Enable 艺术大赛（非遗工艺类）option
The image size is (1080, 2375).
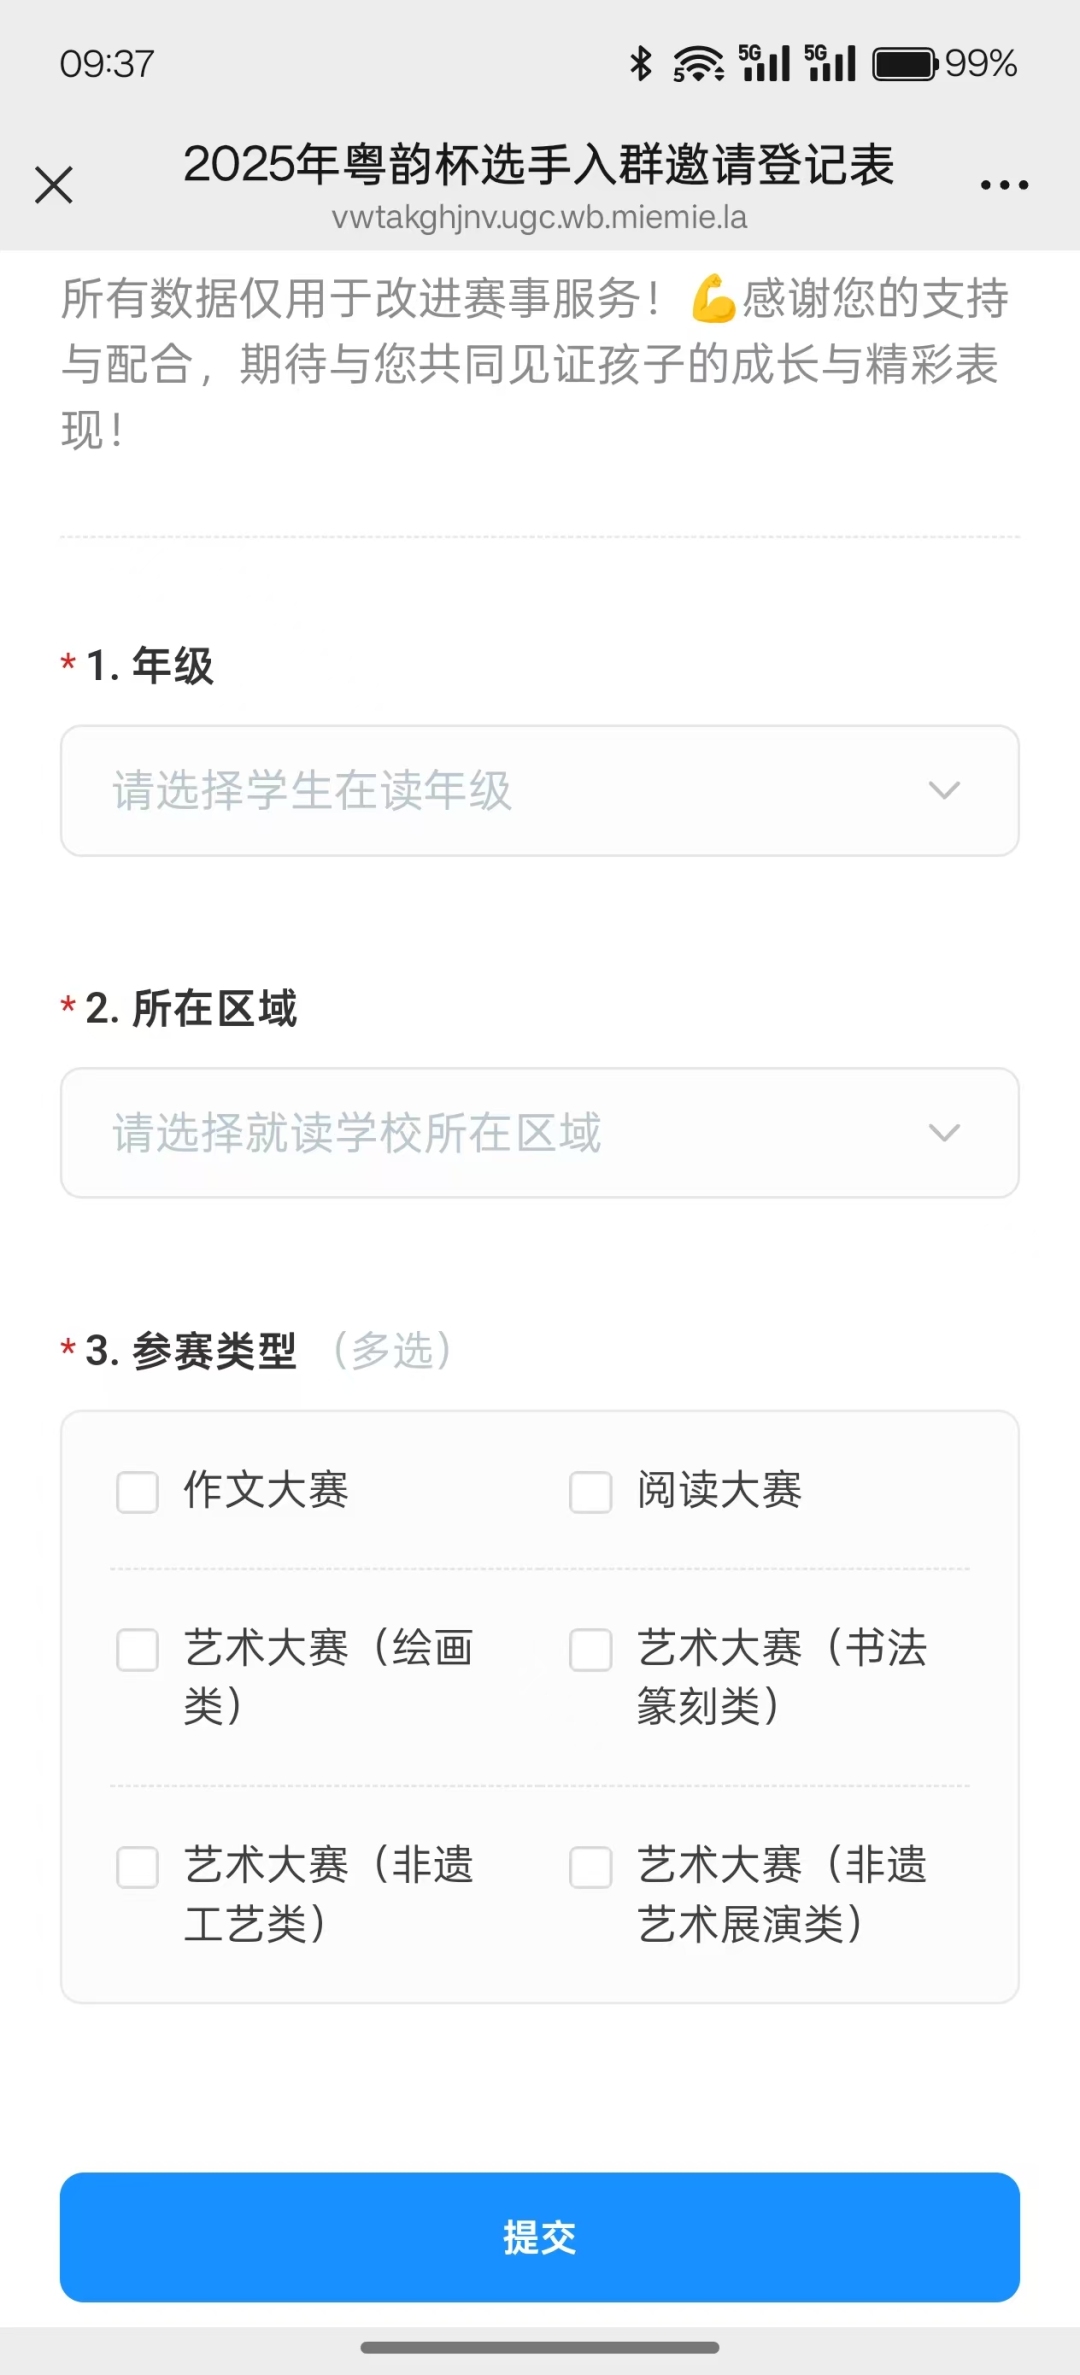pos(138,1867)
